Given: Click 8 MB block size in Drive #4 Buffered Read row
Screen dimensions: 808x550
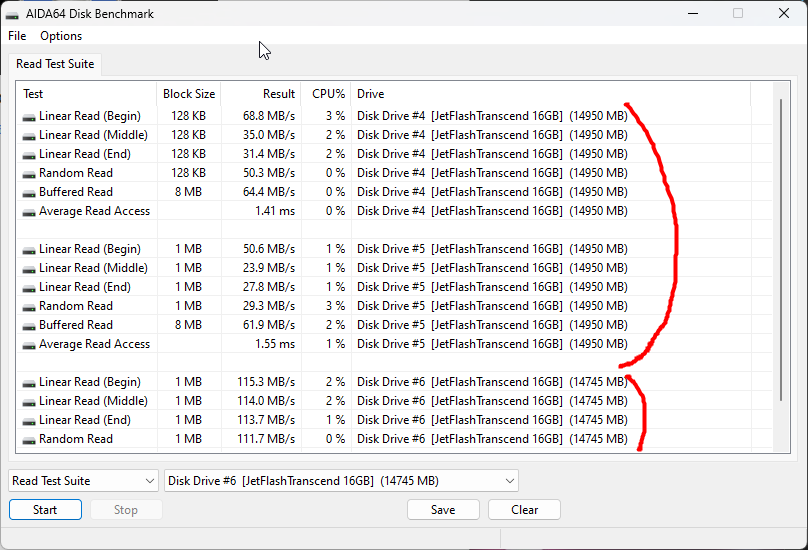Looking at the screenshot, I should coord(188,192).
